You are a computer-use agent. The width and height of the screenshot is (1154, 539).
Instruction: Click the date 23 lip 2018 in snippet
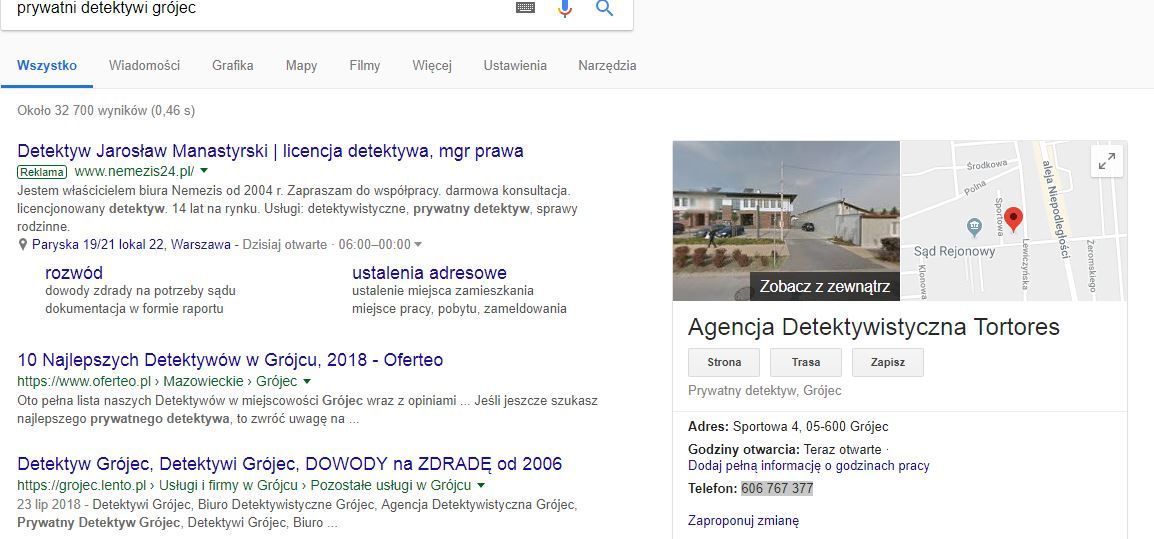(x=49, y=506)
